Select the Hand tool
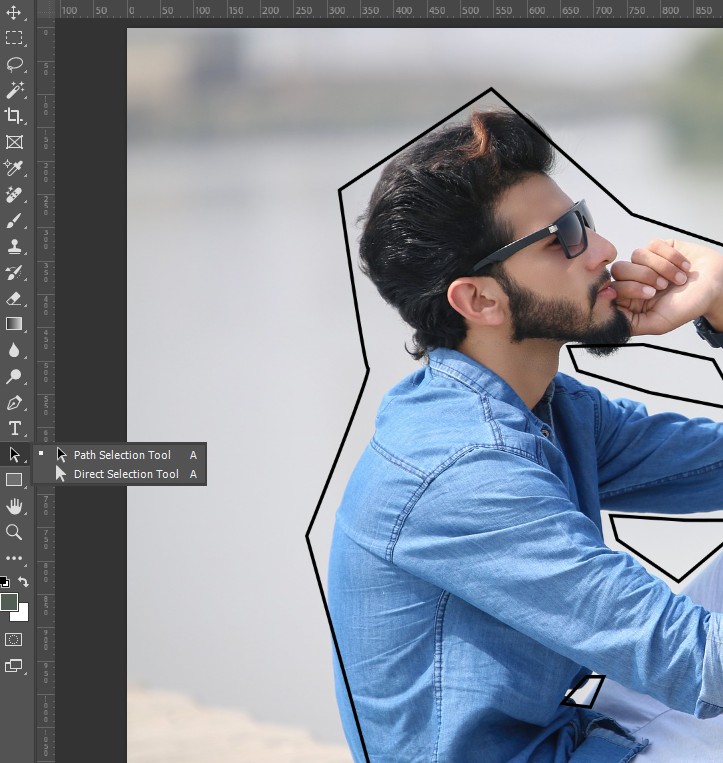 pyautogui.click(x=14, y=507)
